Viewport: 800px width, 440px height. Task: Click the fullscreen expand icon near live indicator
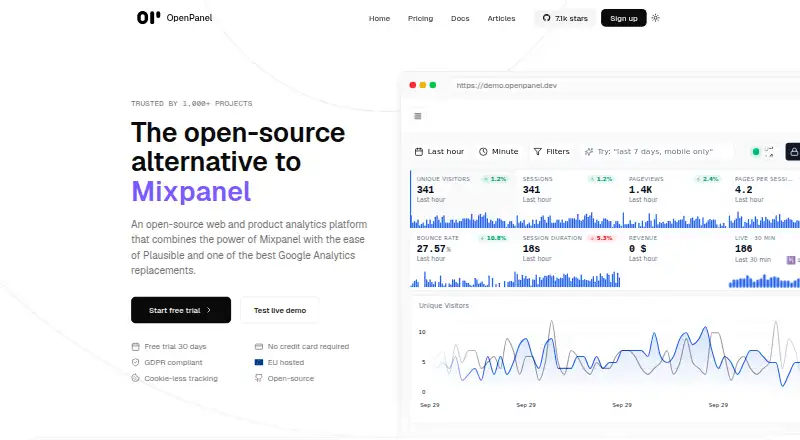pyautogui.click(x=769, y=152)
